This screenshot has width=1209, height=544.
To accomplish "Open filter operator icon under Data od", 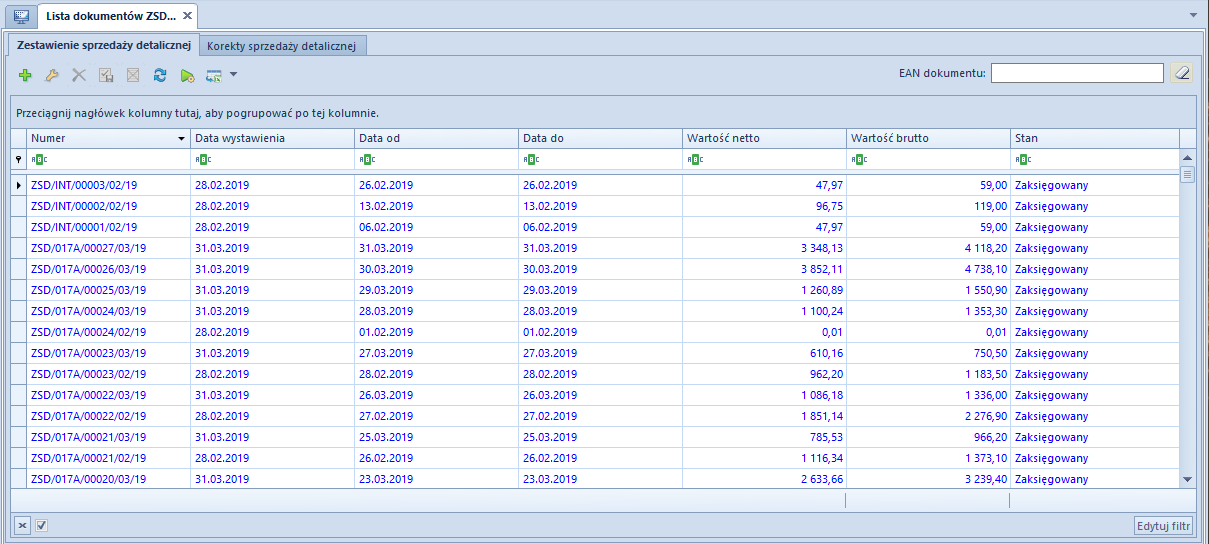I will [x=366, y=159].
